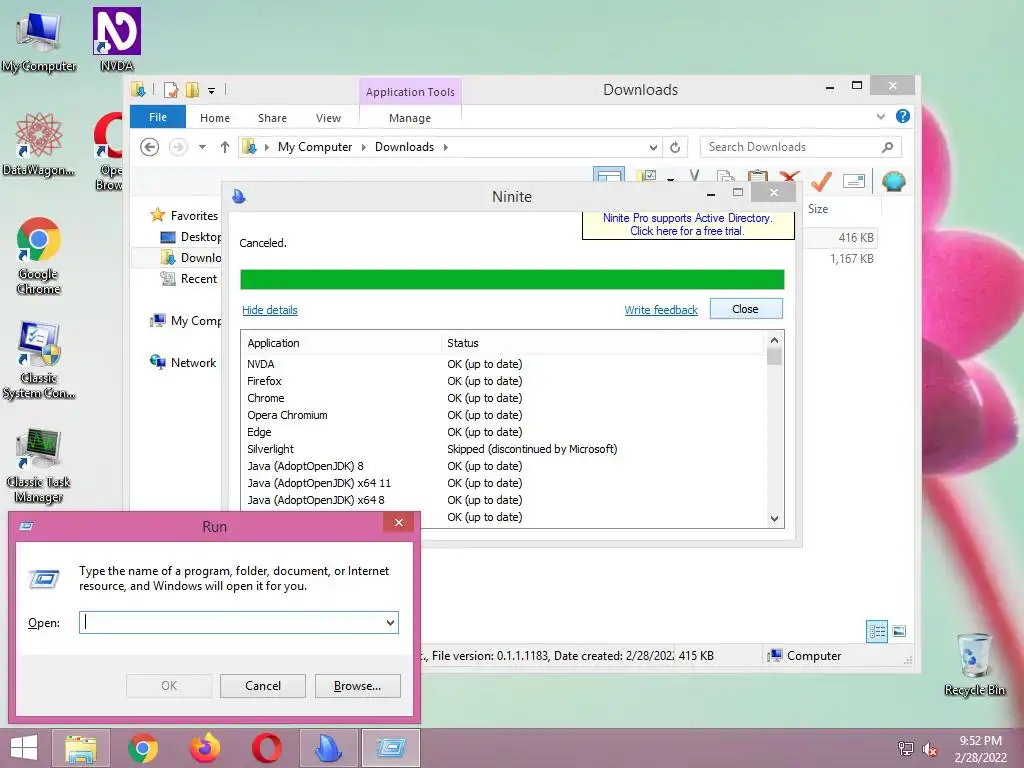Open File Explorer from taskbar
The image size is (1024, 768).
point(80,748)
